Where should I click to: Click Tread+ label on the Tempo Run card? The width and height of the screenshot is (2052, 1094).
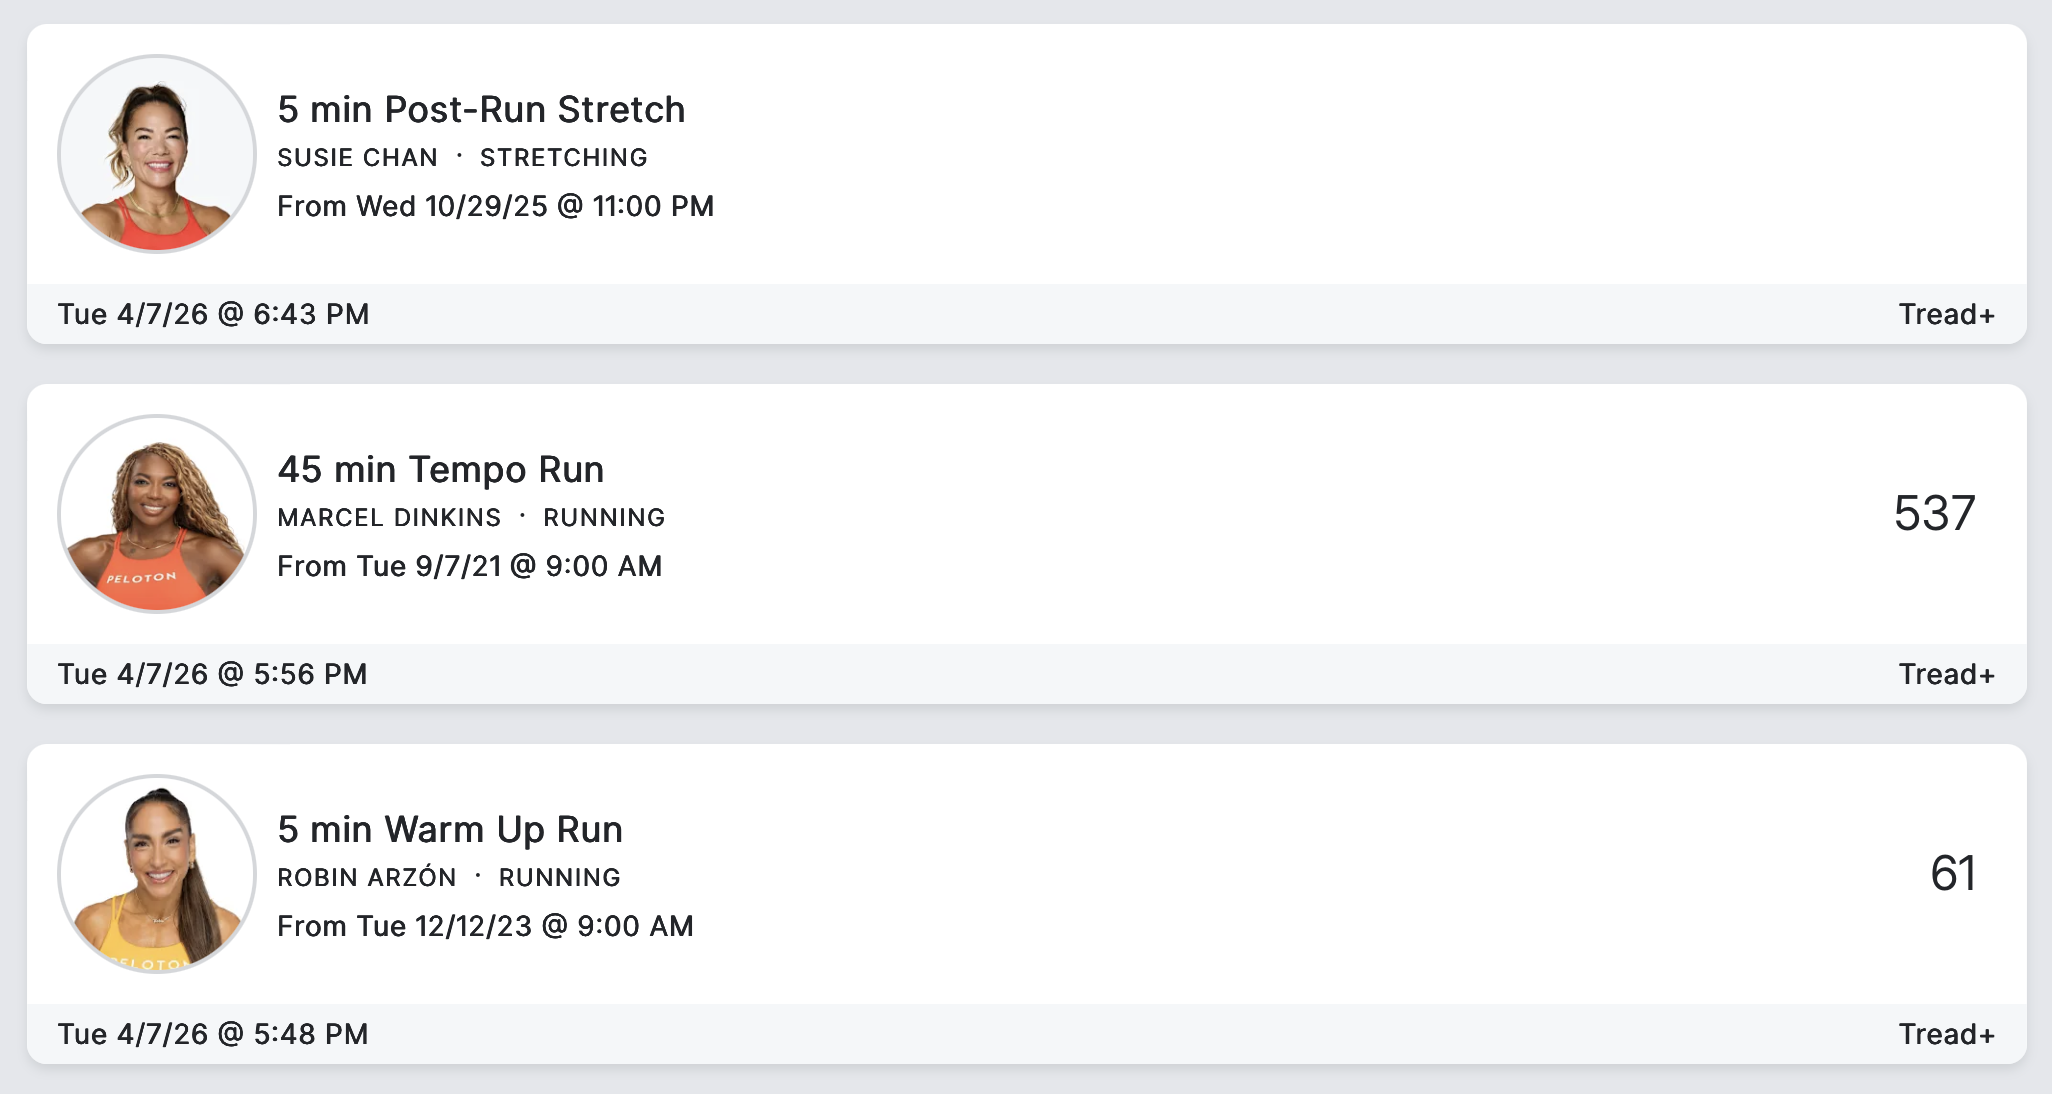click(x=1946, y=674)
